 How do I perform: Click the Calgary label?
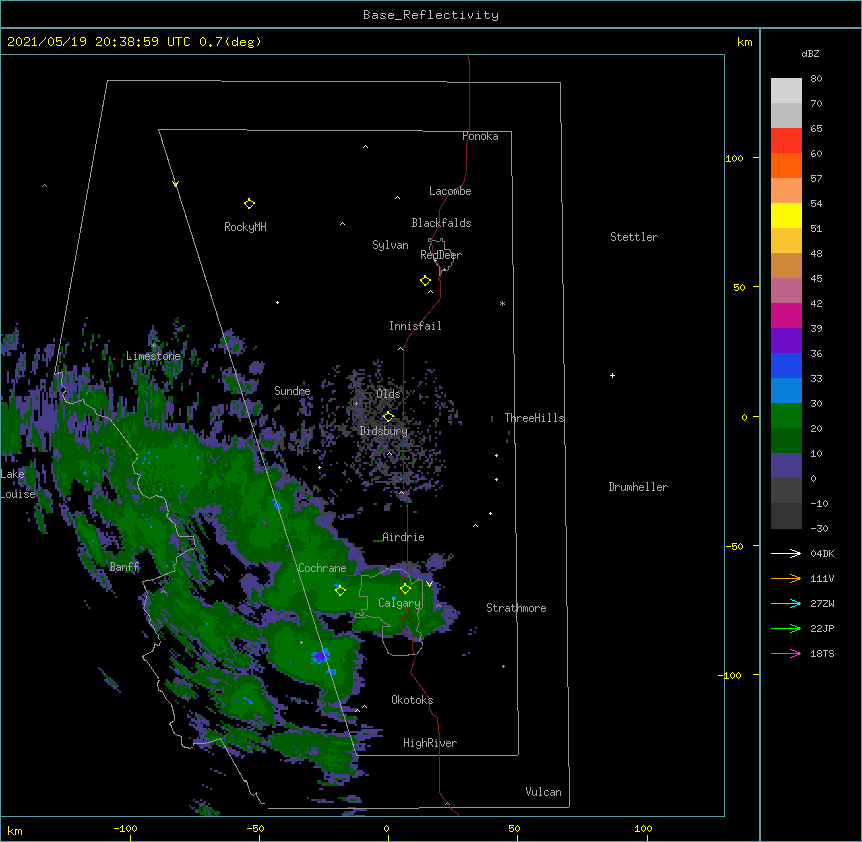[x=399, y=603]
